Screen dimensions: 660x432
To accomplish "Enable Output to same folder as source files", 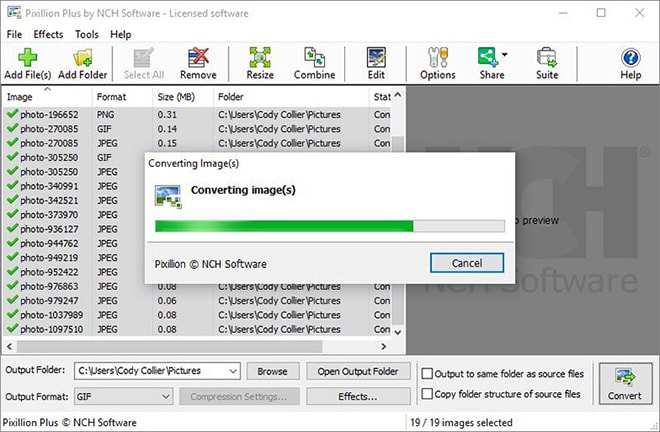I will (x=427, y=373).
